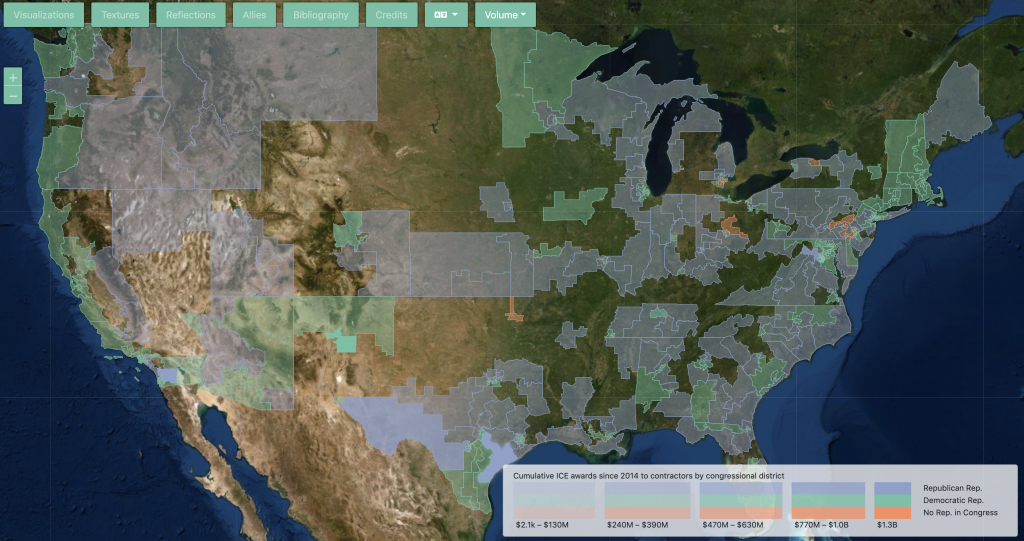Open the Visualizations section
Viewport: 1024px width, 541px height.
(44, 15)
